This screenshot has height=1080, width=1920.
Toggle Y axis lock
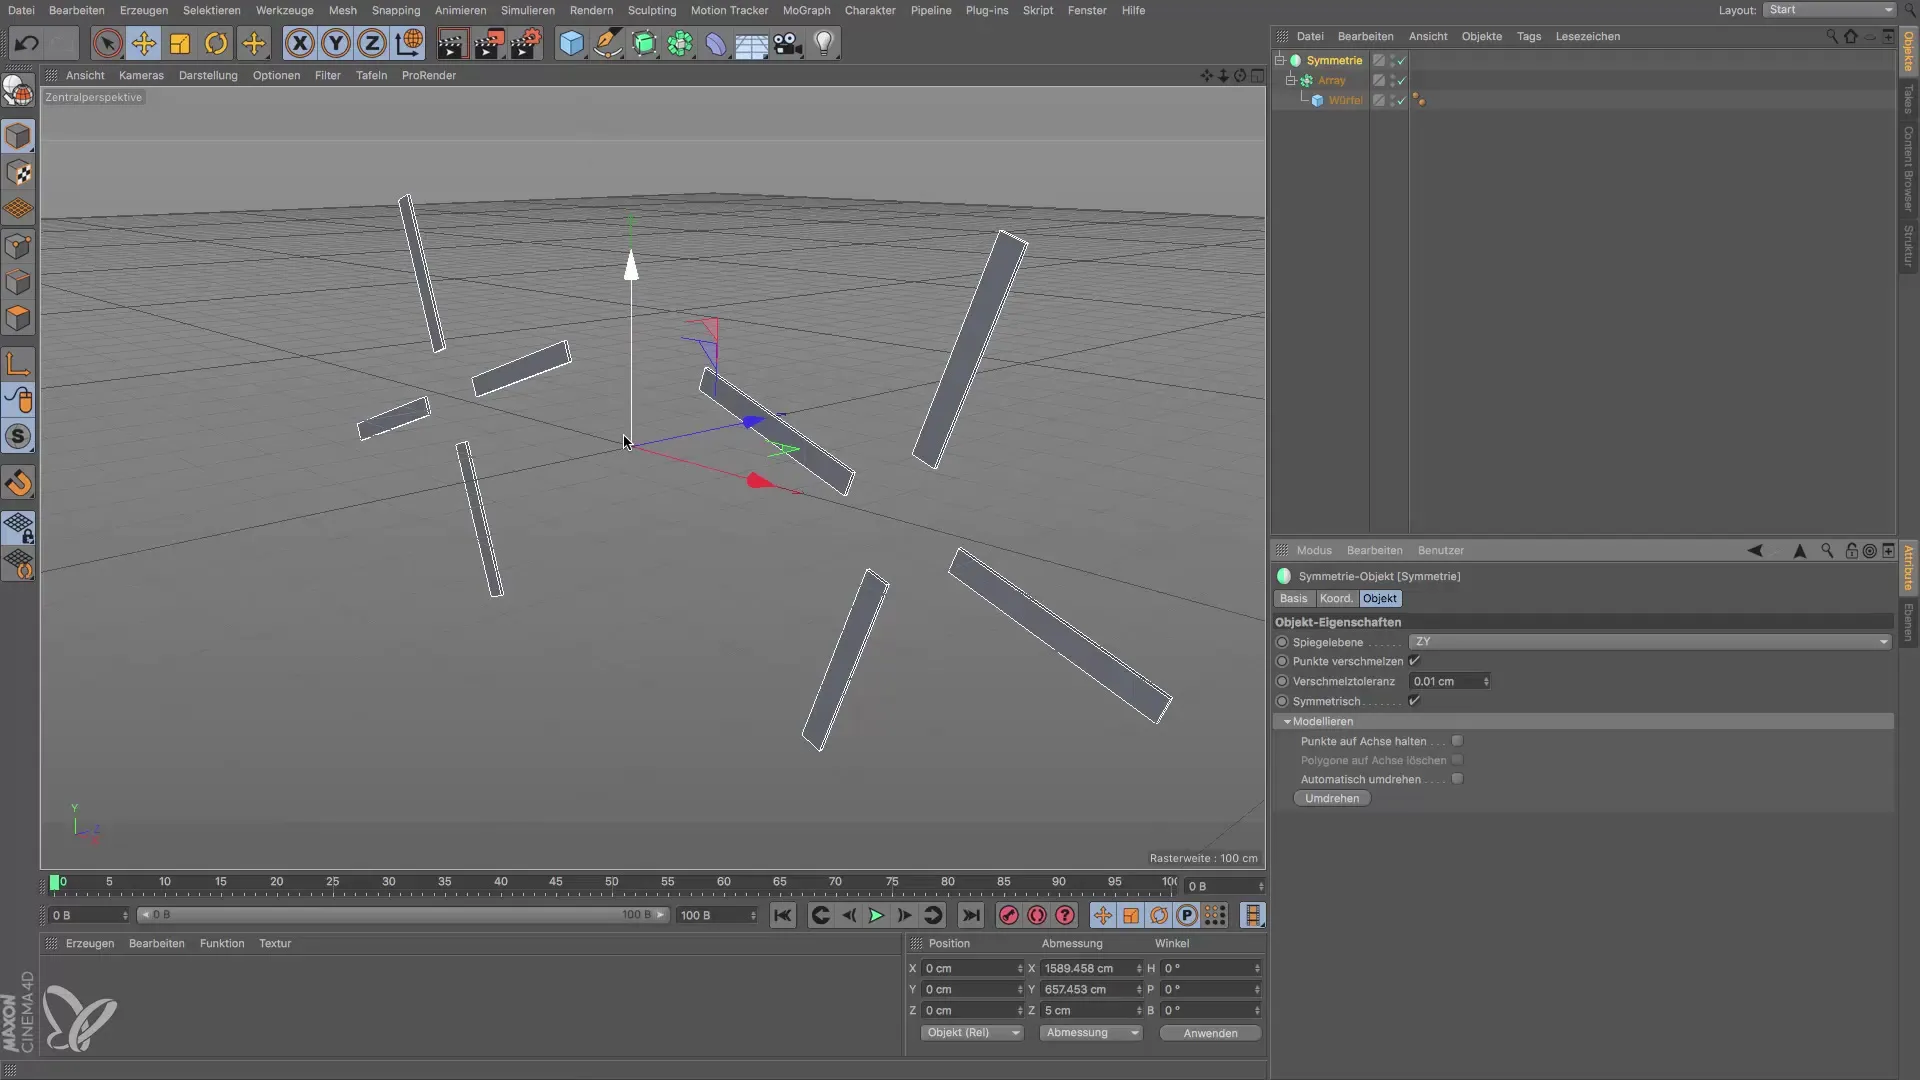tap(336, 44)
